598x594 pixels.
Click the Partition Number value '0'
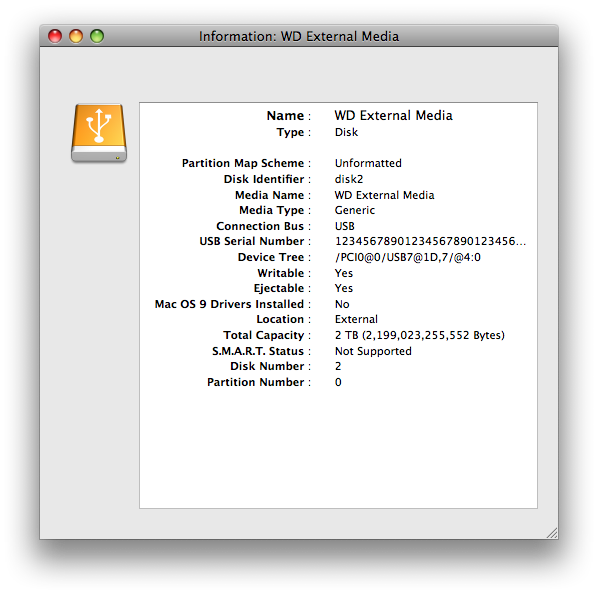[x=338, y=382]
